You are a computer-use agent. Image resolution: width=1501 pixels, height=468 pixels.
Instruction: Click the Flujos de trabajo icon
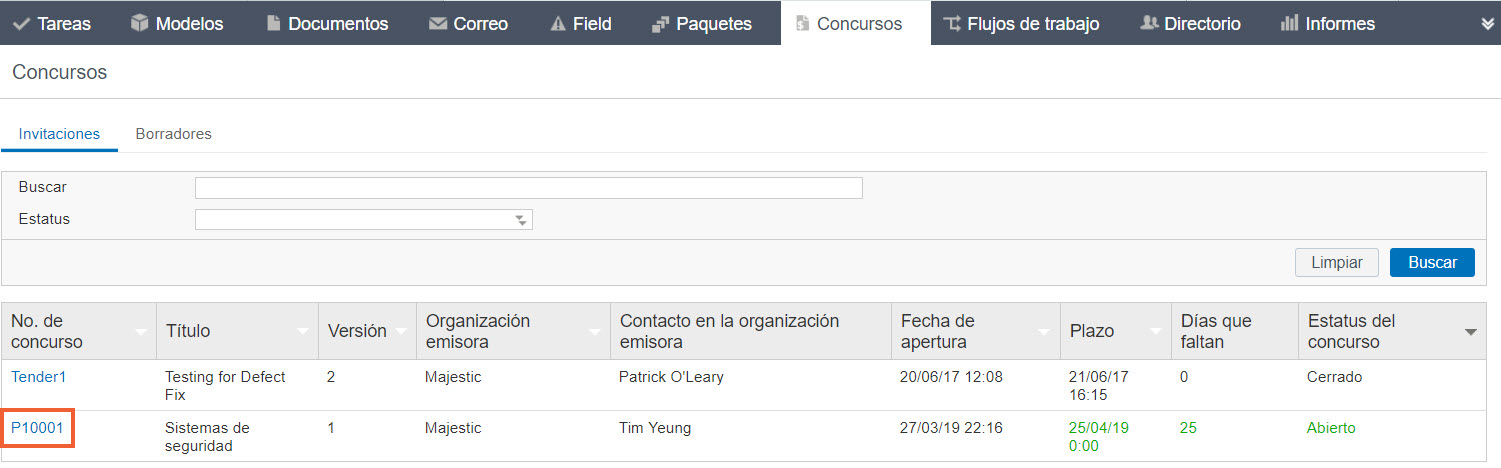[x=952, y=23]
